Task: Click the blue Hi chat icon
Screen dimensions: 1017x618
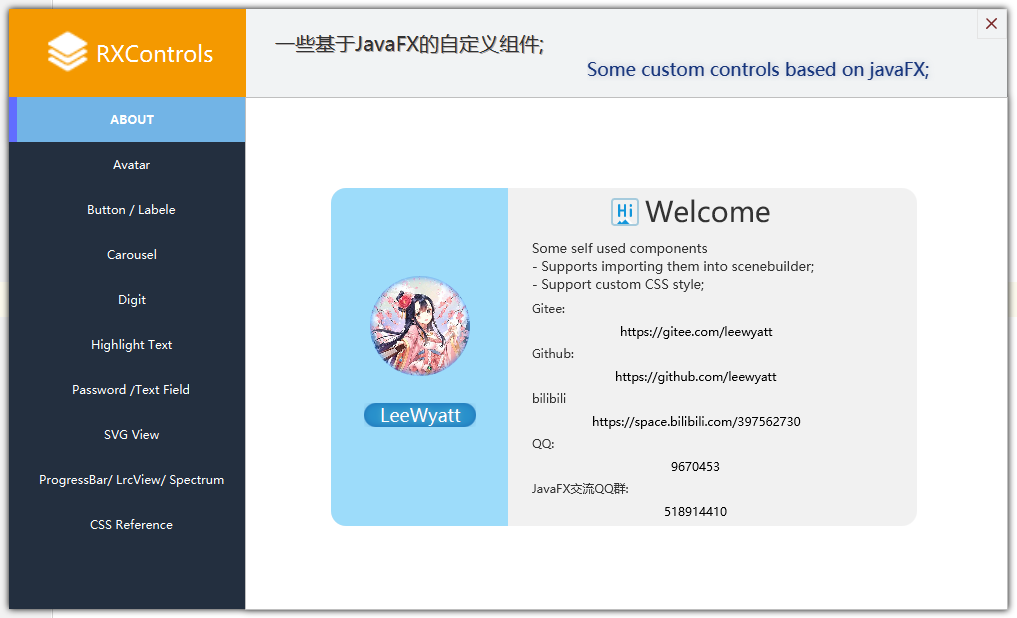Action: click(624, 212)
